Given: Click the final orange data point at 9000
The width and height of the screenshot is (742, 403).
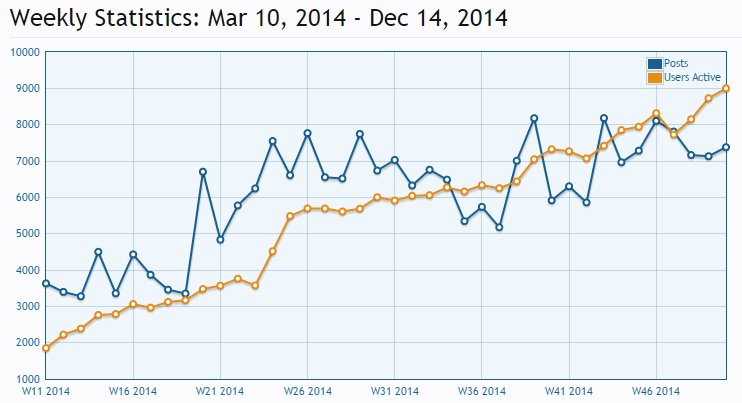Looking at the screenshot, I should point(726,88).
